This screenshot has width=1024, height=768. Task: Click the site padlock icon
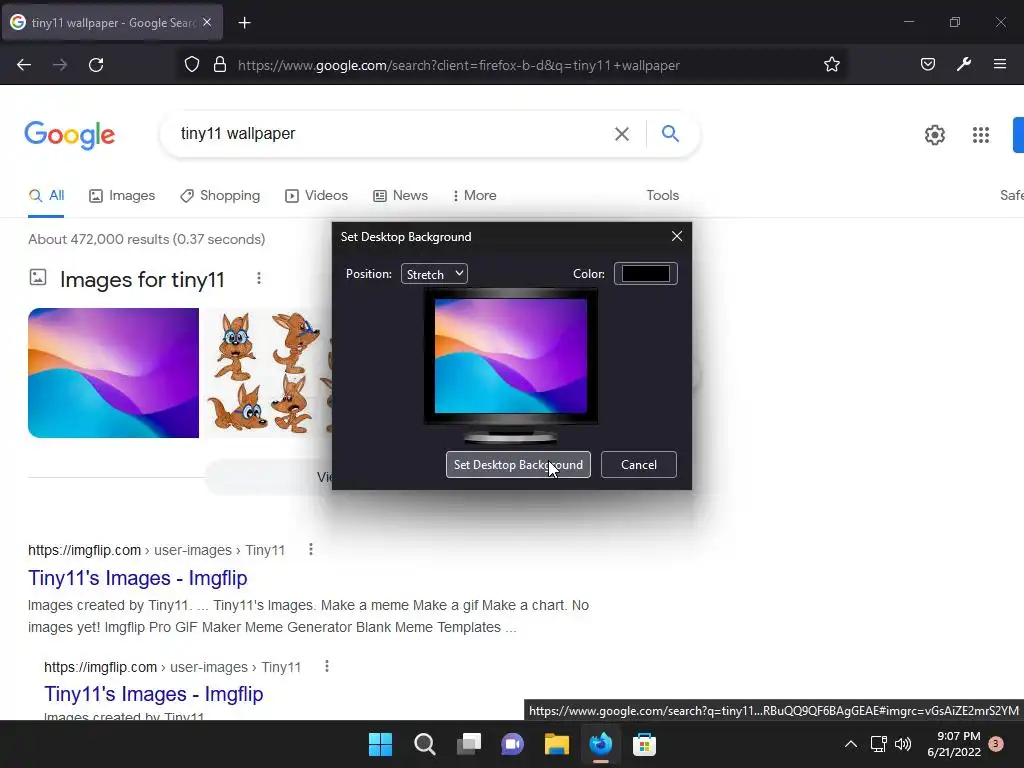point(220,65)
